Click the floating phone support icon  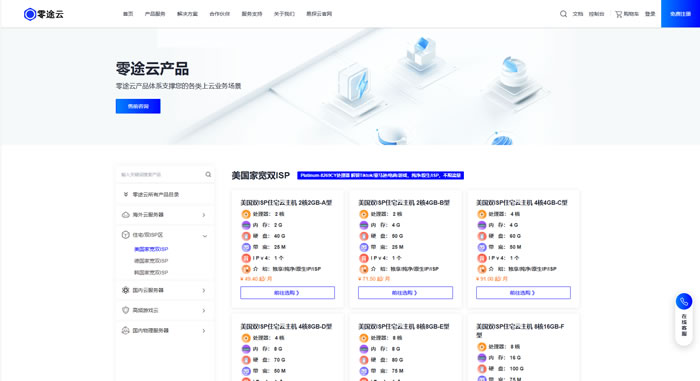[683, 301]
